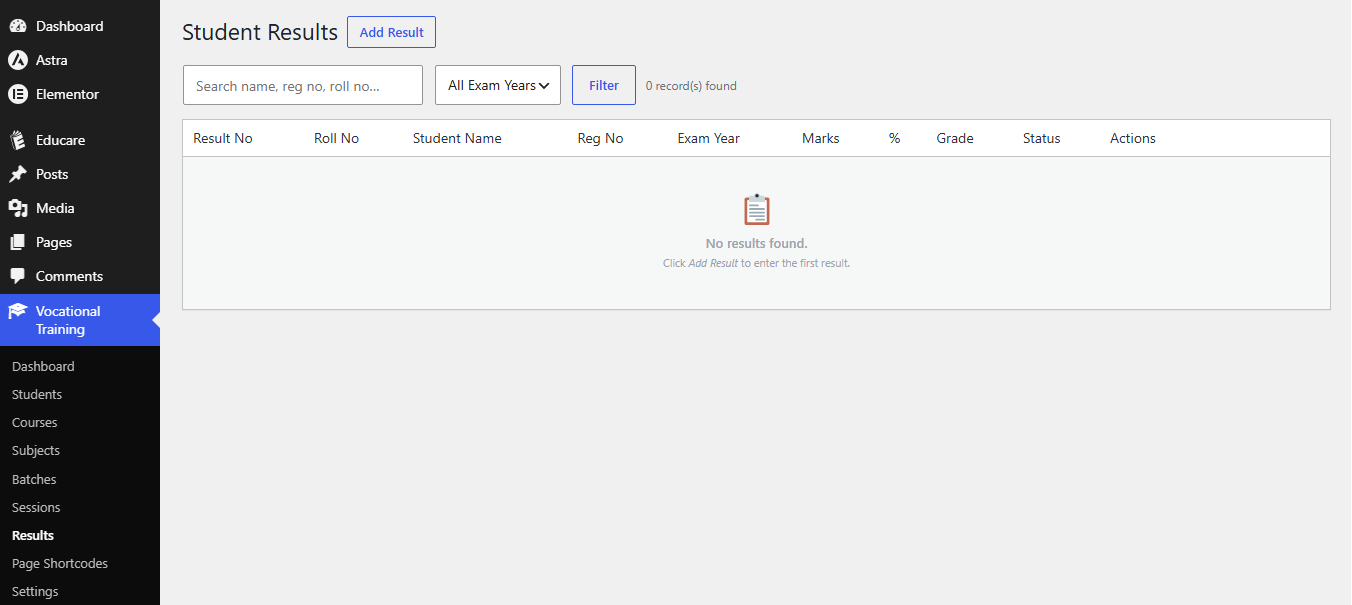Click the Dashboard gauge icon
Image resolution: width=1352 pixels, height=605 pixels.
[17, 26]
